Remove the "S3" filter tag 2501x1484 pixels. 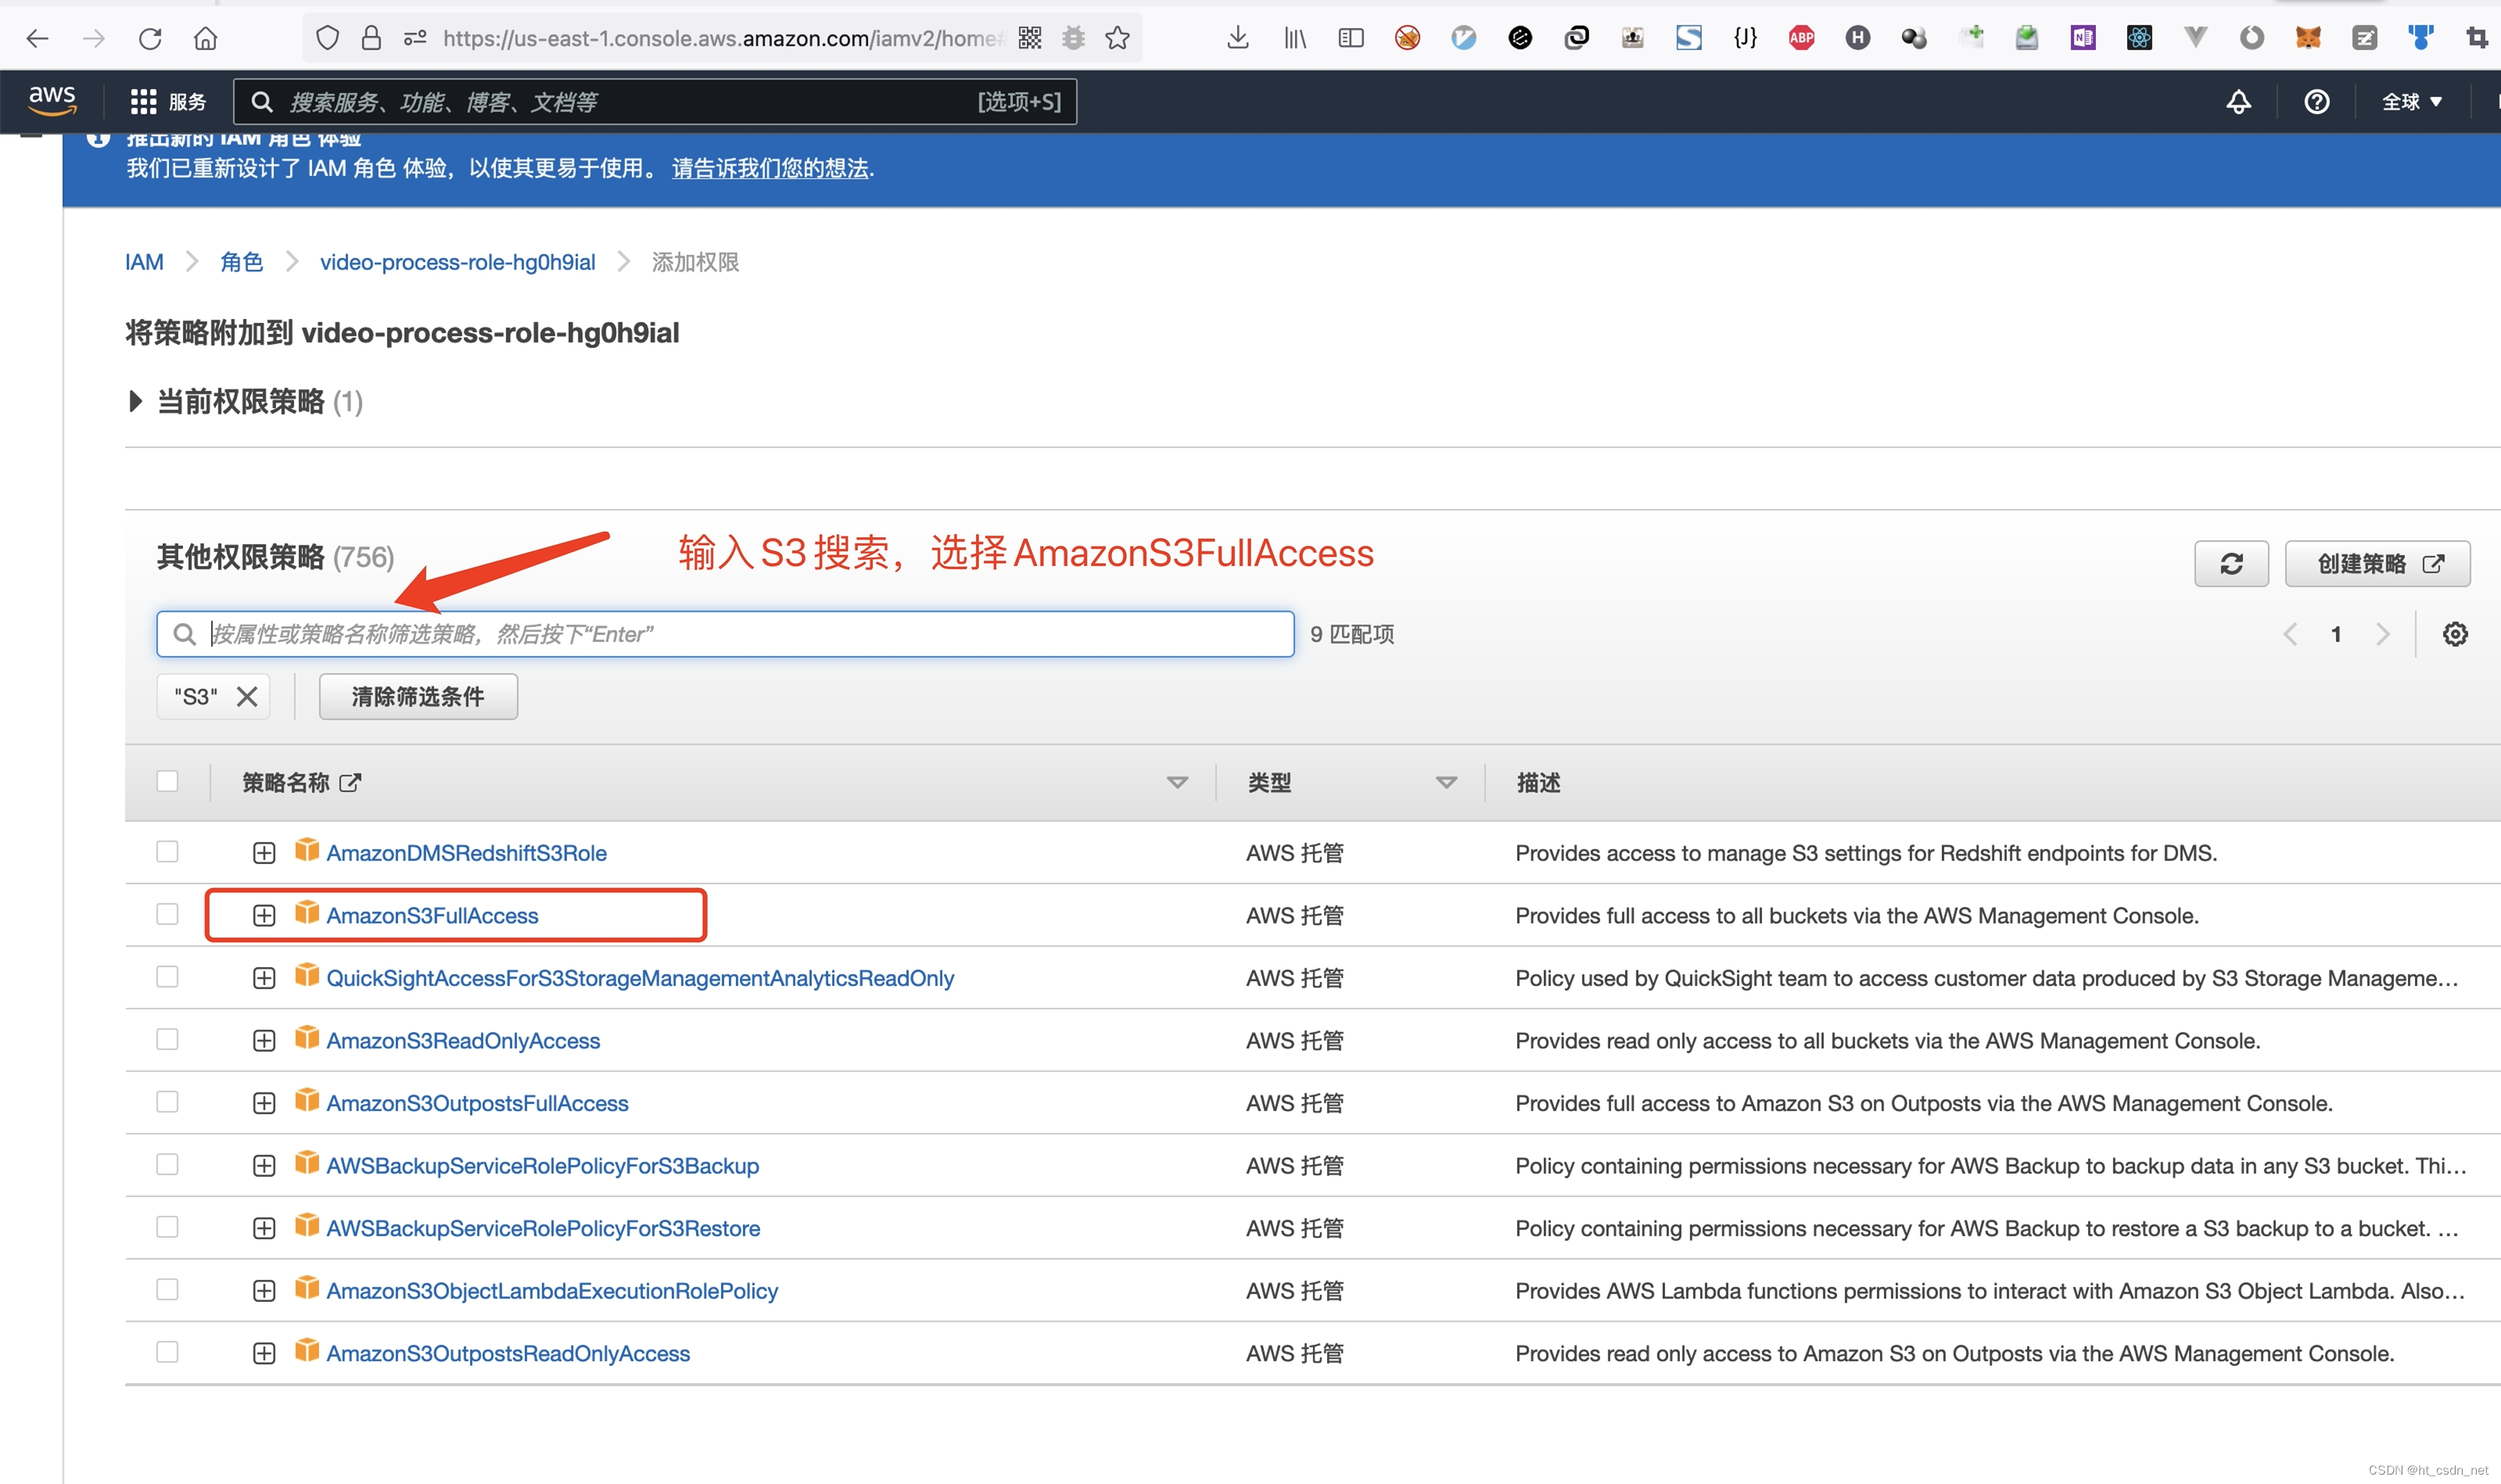coord(247,696)
